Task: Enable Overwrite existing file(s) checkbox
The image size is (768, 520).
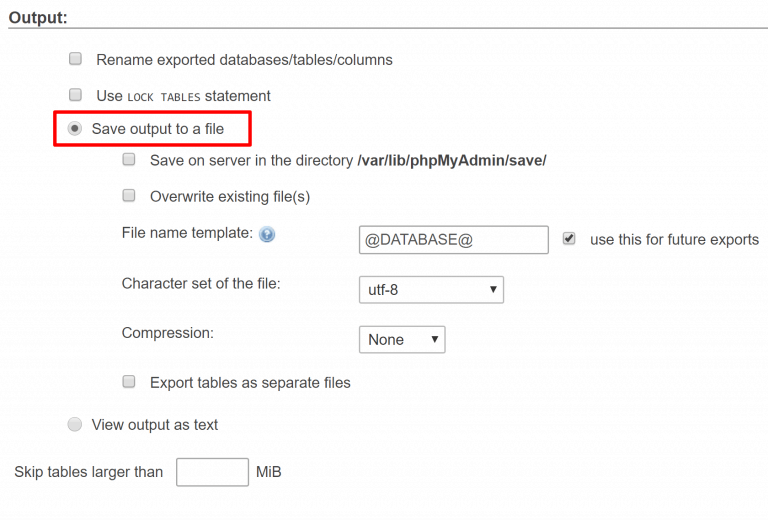Action: pos(128,196)
